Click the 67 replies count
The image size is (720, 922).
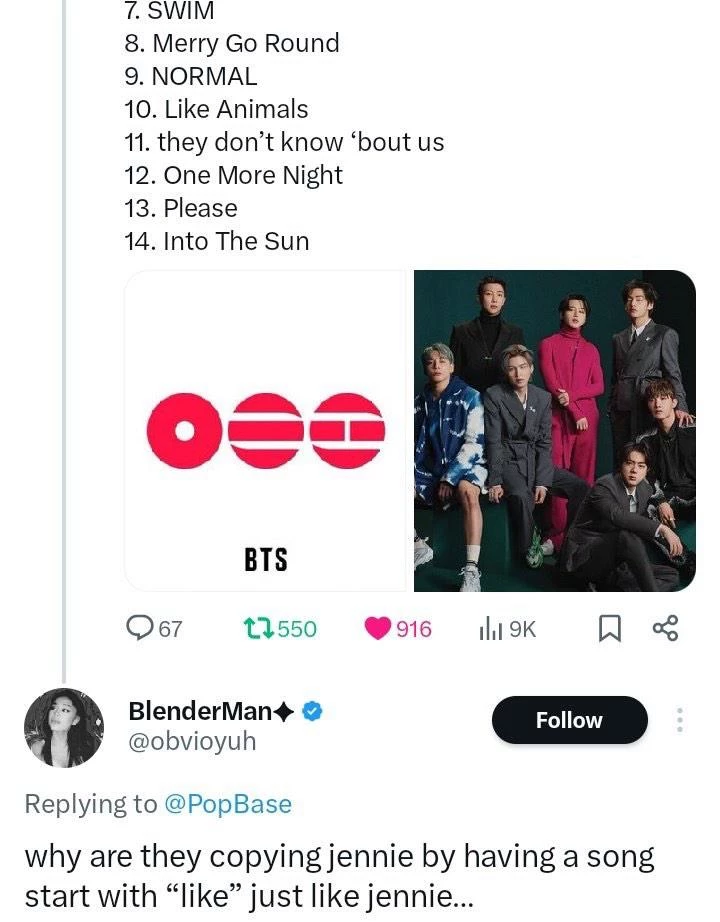pos(171,629)
